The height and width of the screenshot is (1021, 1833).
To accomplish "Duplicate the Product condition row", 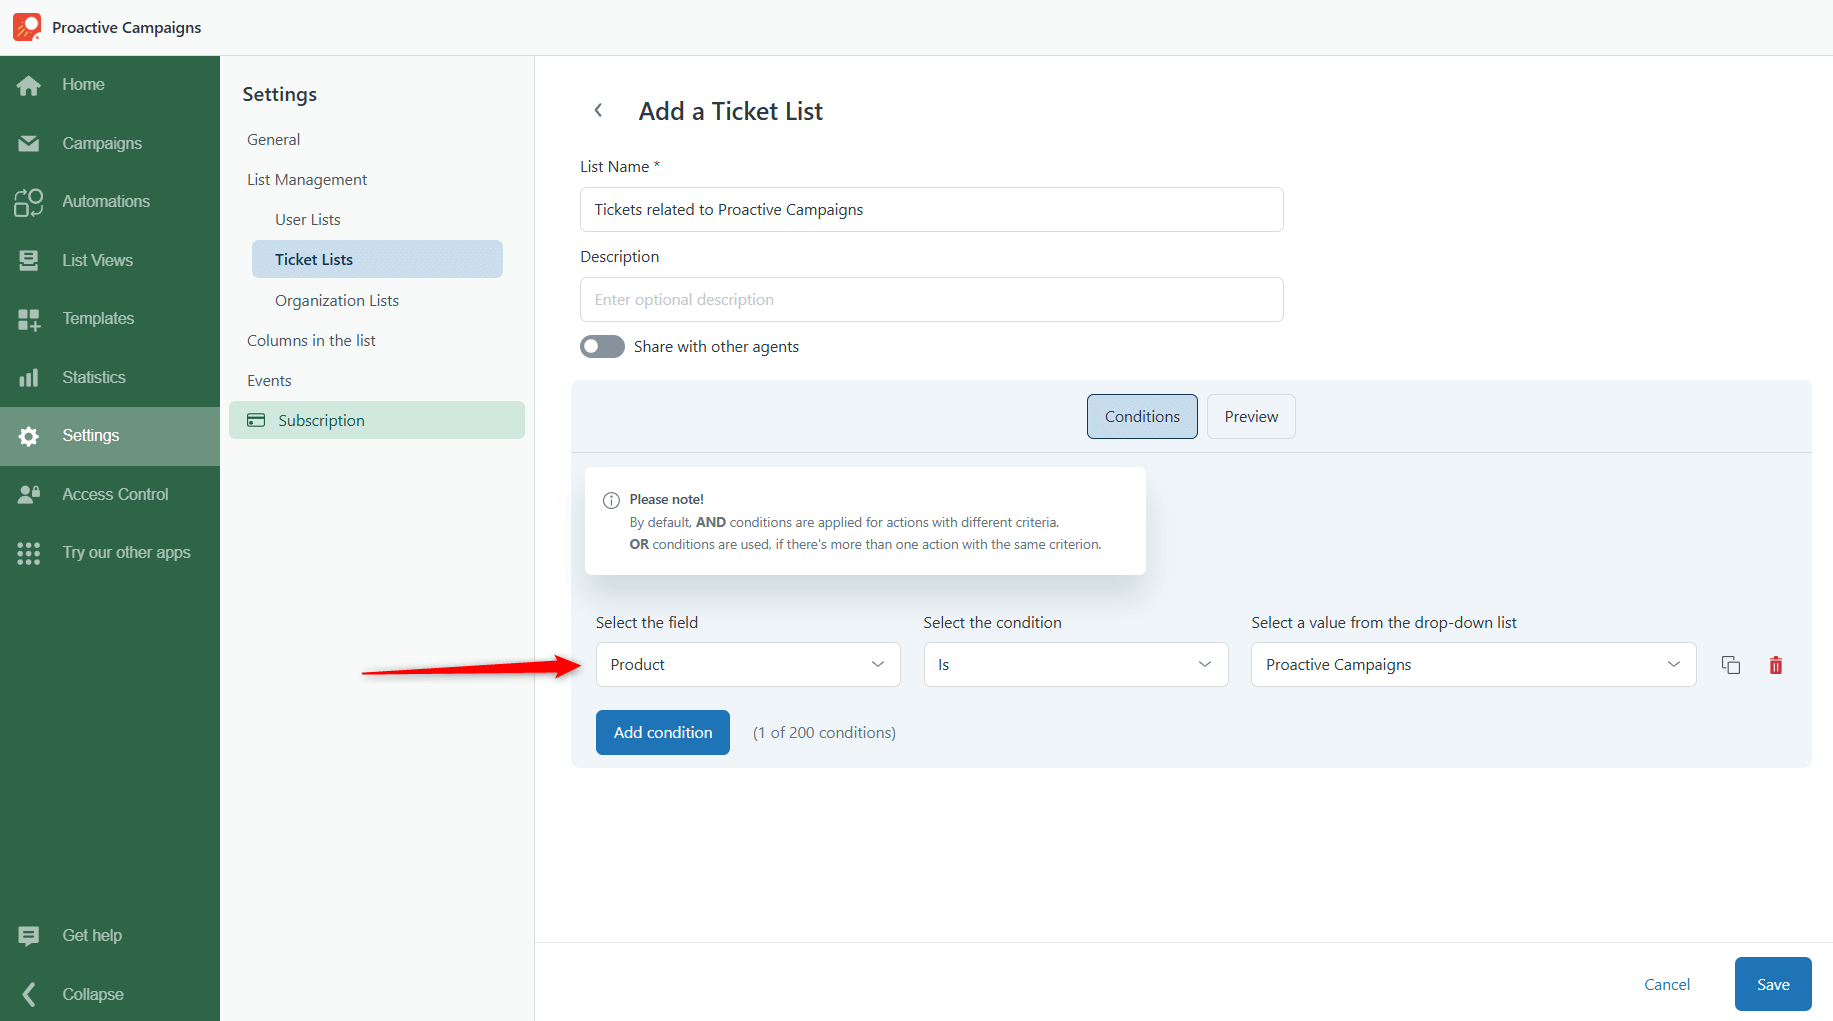I will [1730, 665].
